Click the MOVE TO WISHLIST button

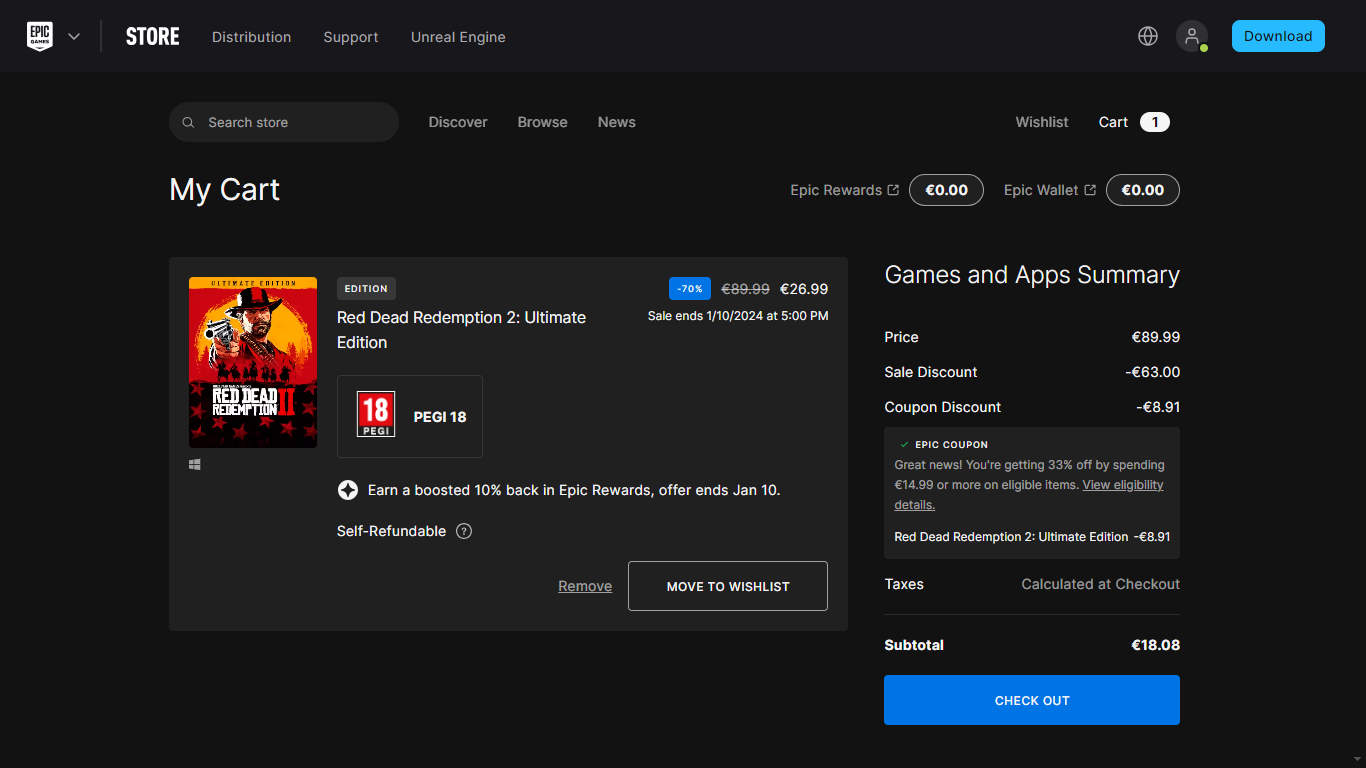coord(728,586)
